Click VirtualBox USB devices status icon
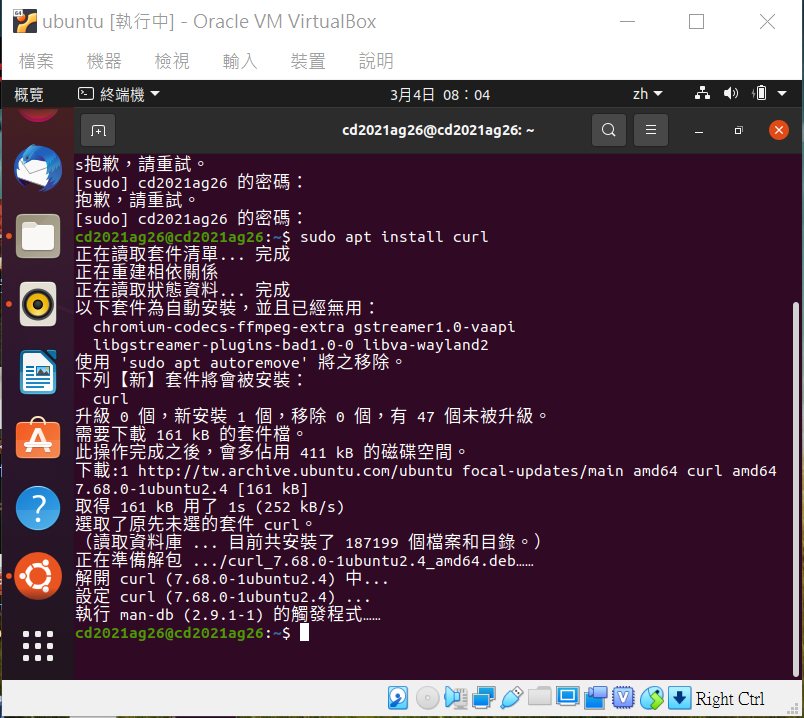This screenshot has height=718, width=804. (511, 698)
